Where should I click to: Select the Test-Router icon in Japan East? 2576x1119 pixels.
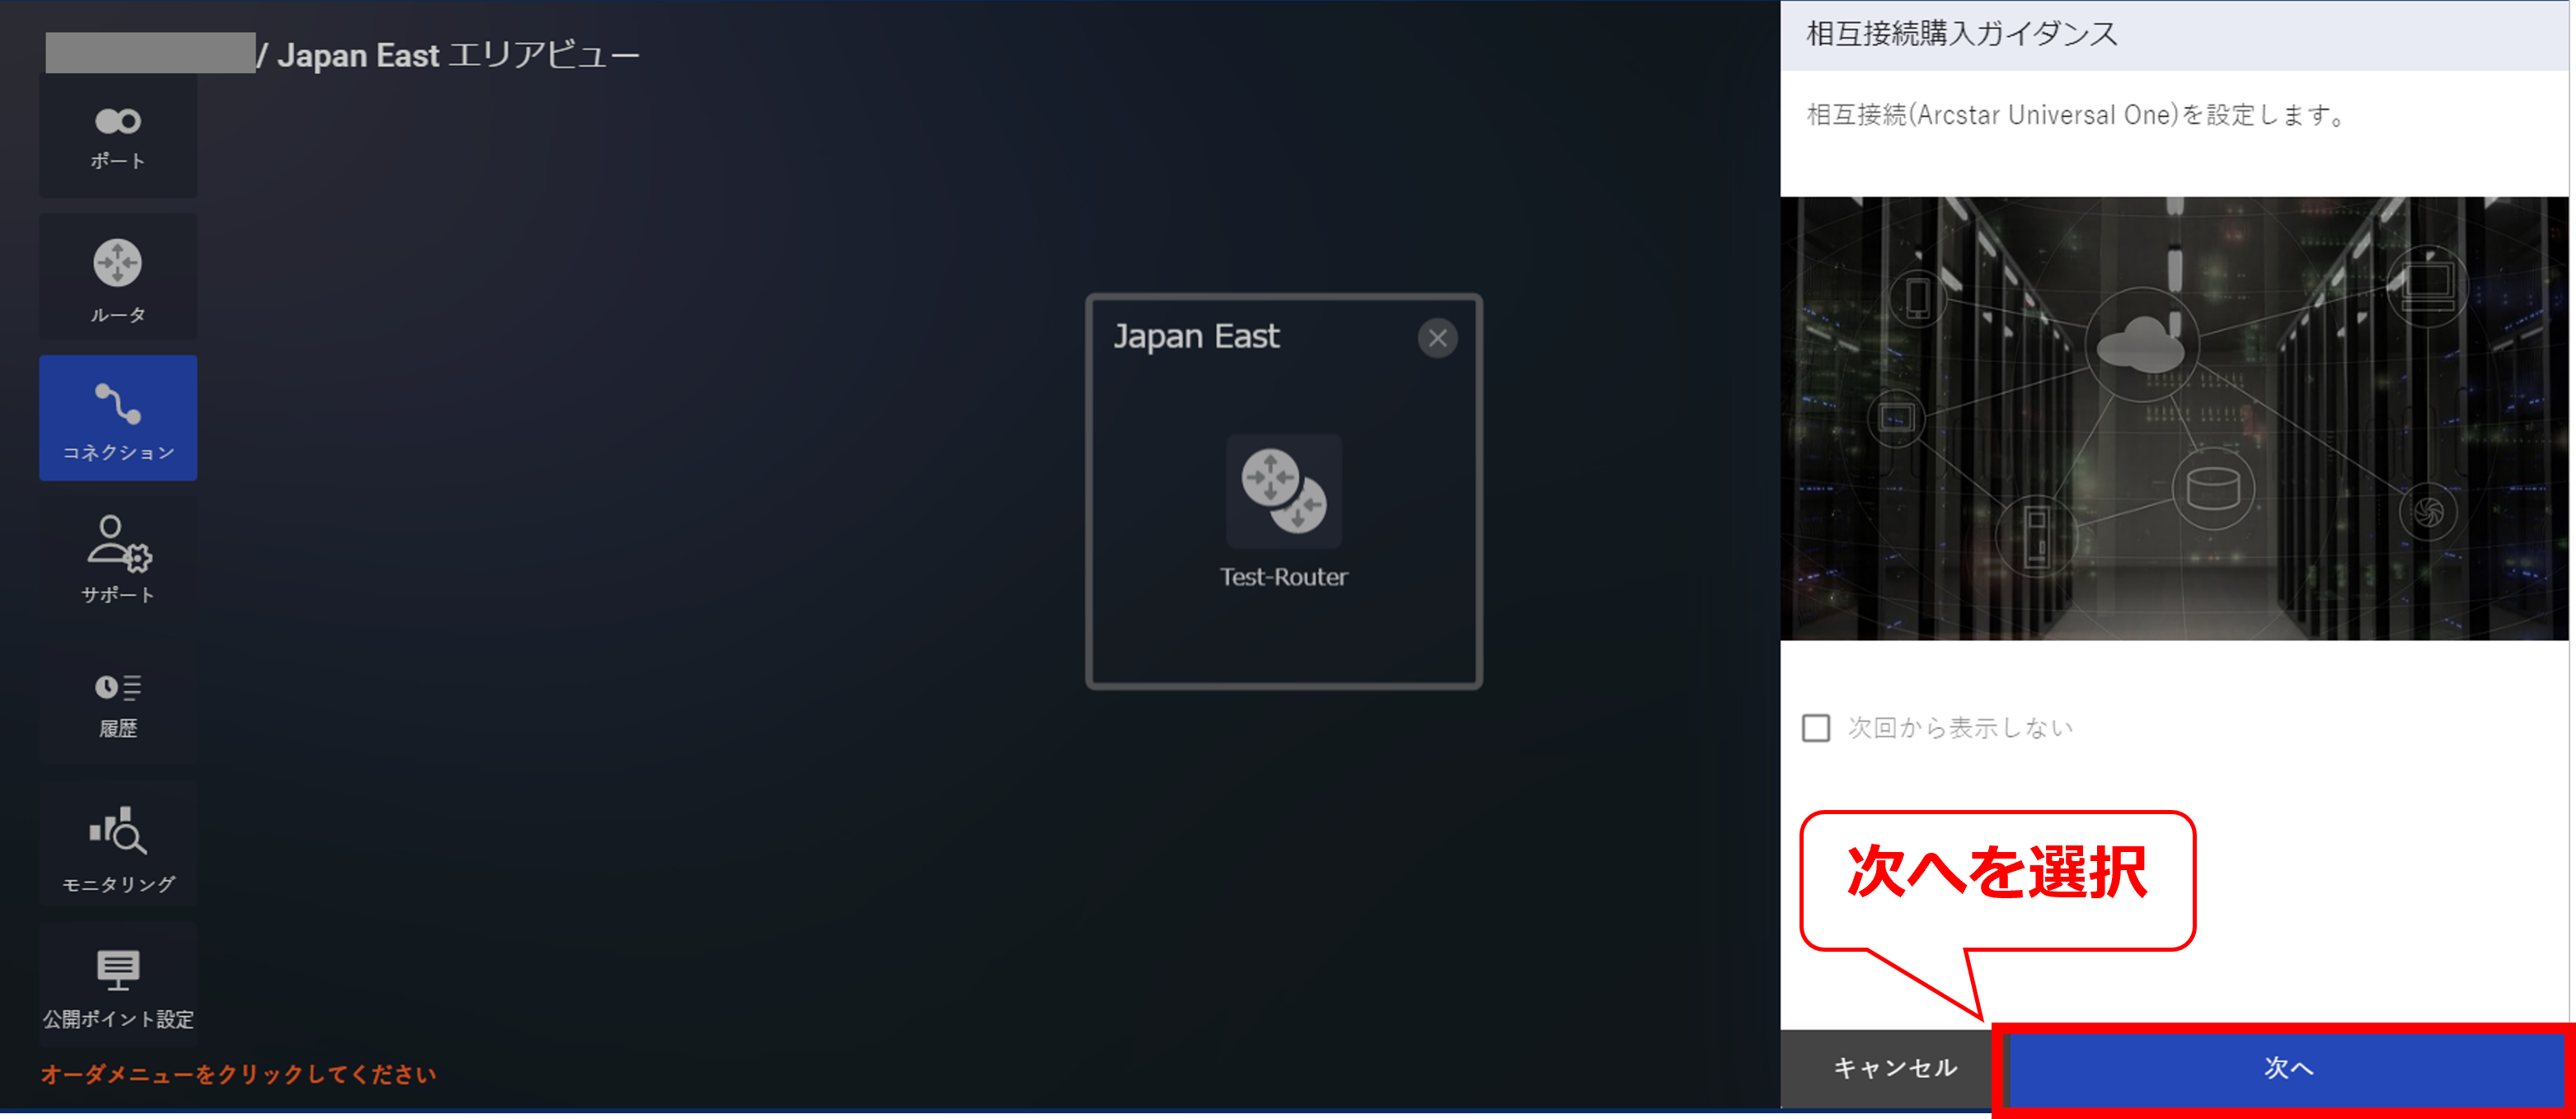pos(1283,491)
